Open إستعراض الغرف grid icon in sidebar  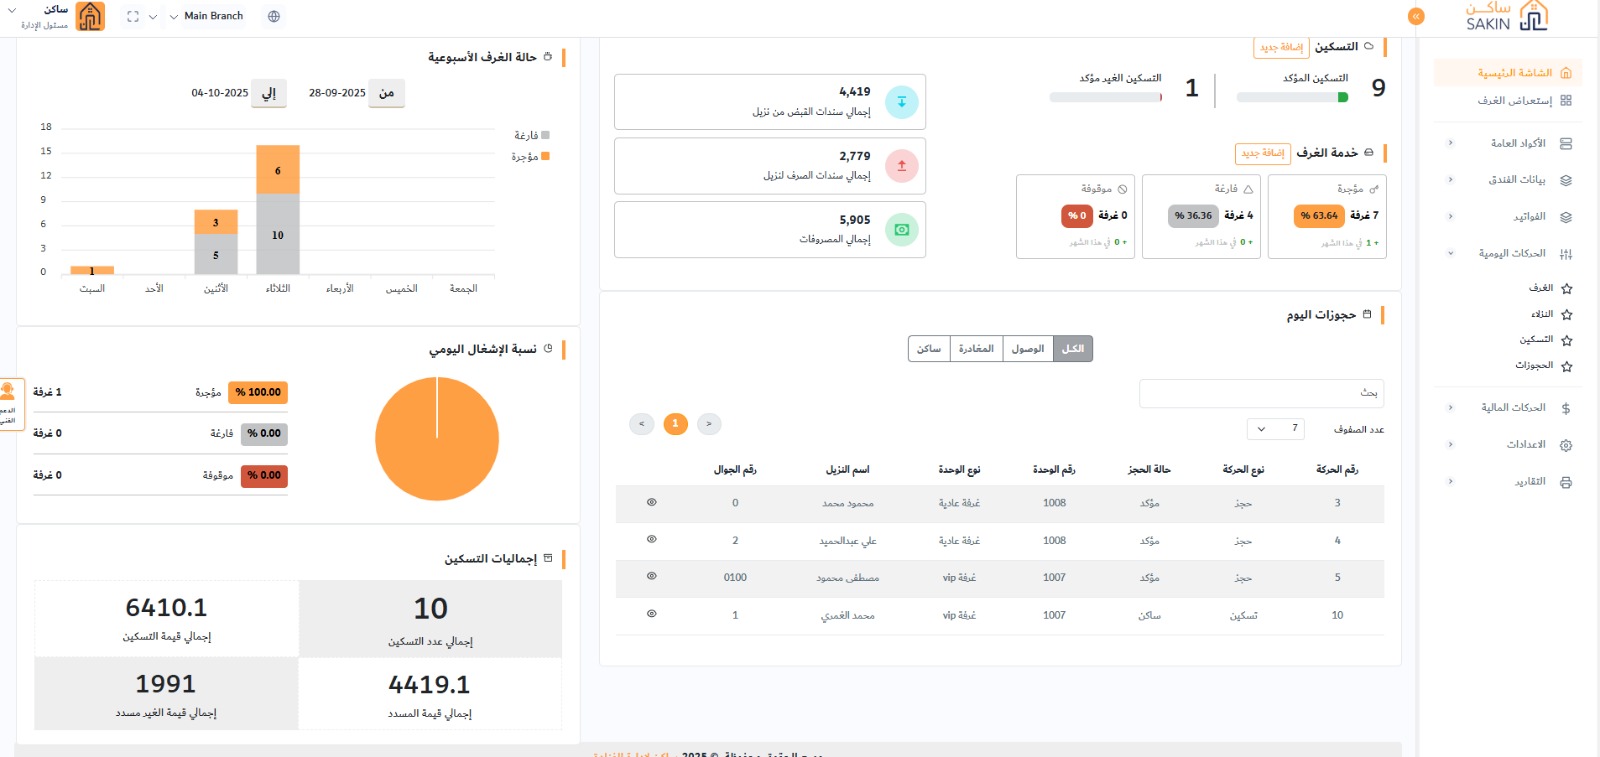tap(1566, 100)
